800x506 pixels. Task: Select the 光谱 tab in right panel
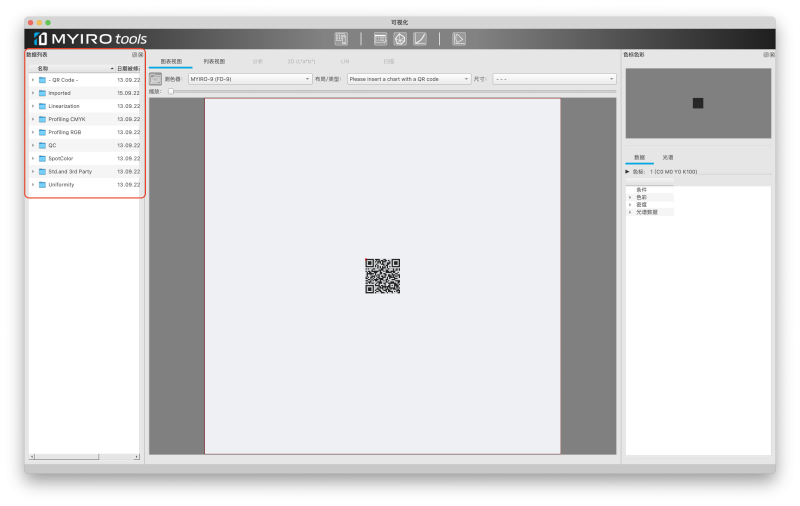(x=668, y=157)
